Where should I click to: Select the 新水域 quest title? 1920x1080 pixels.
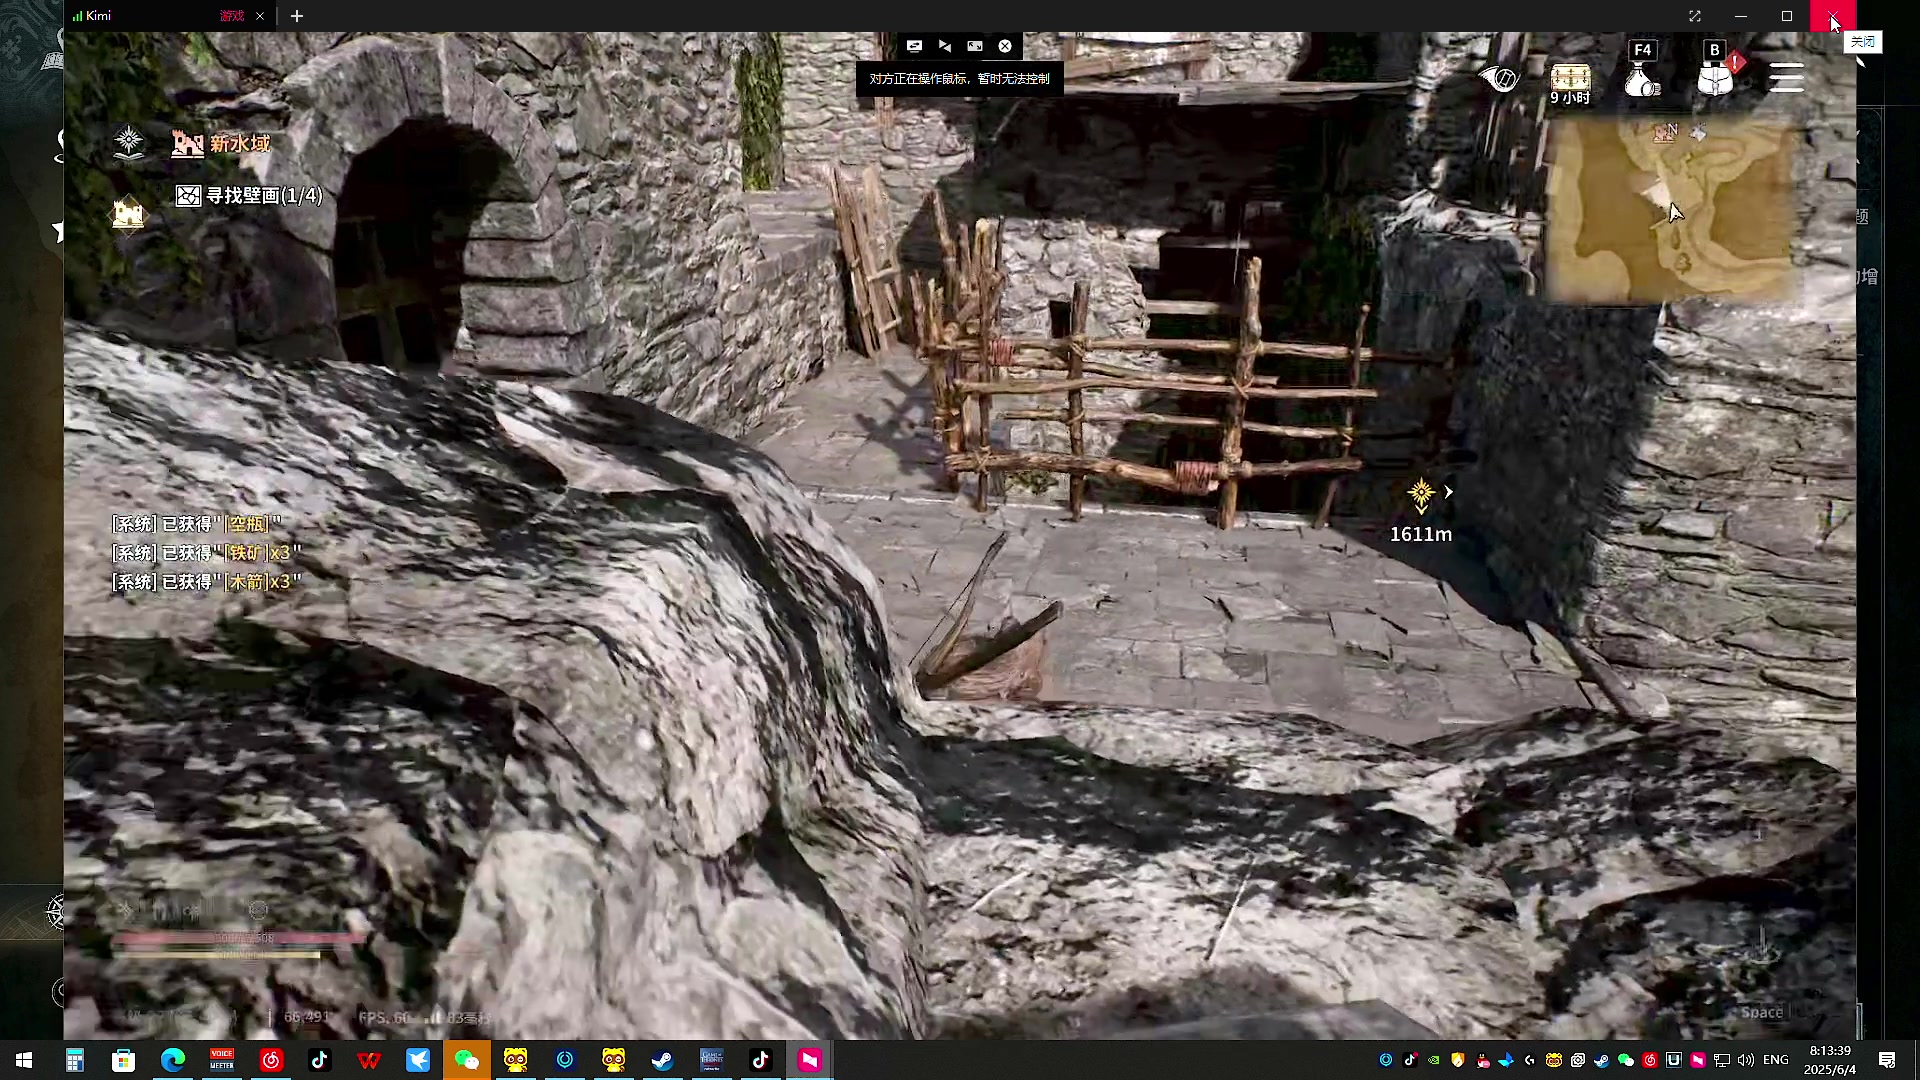click(240, 144)
